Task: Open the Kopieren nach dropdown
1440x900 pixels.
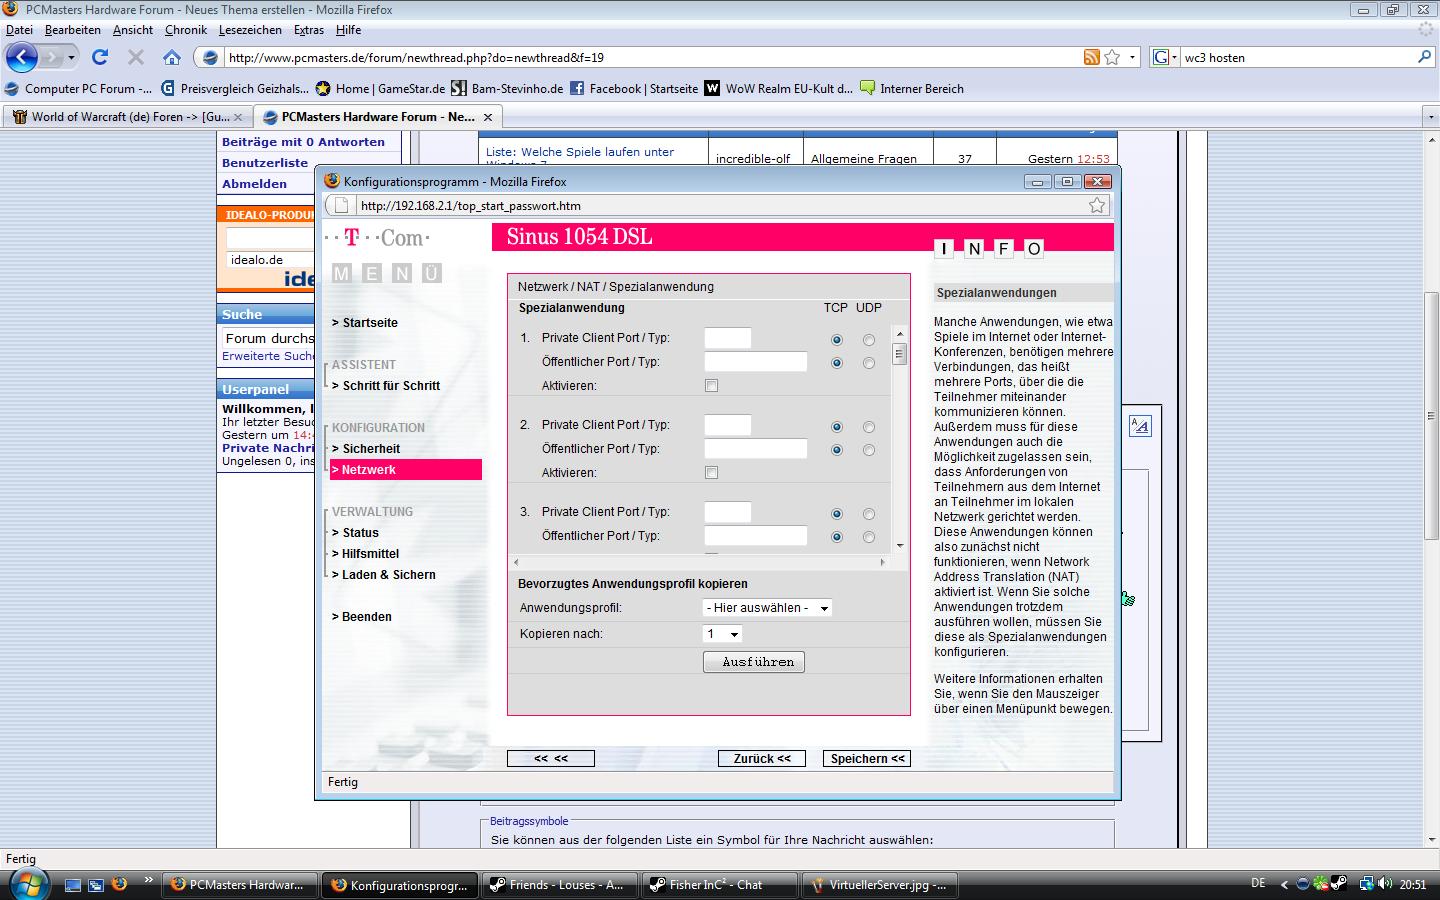Action: point(722,634)
